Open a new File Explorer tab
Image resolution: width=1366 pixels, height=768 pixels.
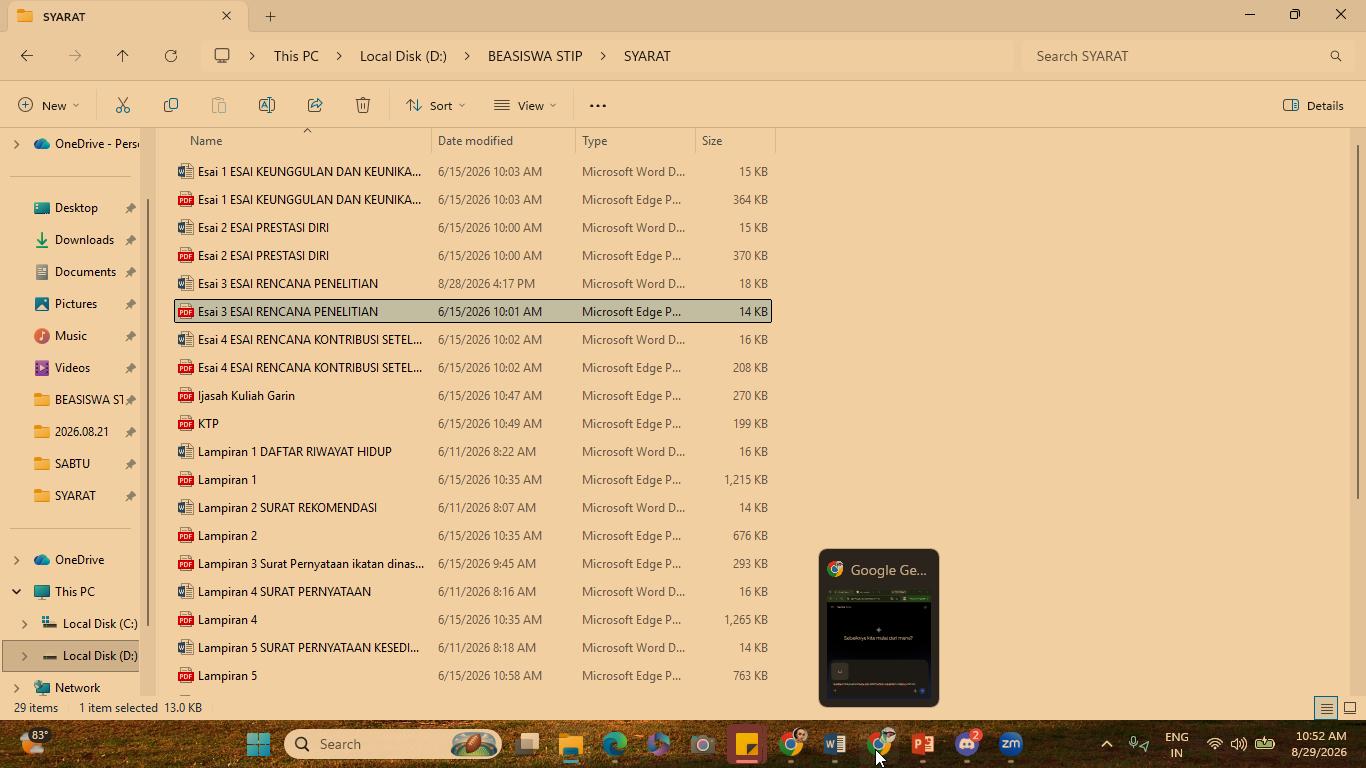coord(270,16)
